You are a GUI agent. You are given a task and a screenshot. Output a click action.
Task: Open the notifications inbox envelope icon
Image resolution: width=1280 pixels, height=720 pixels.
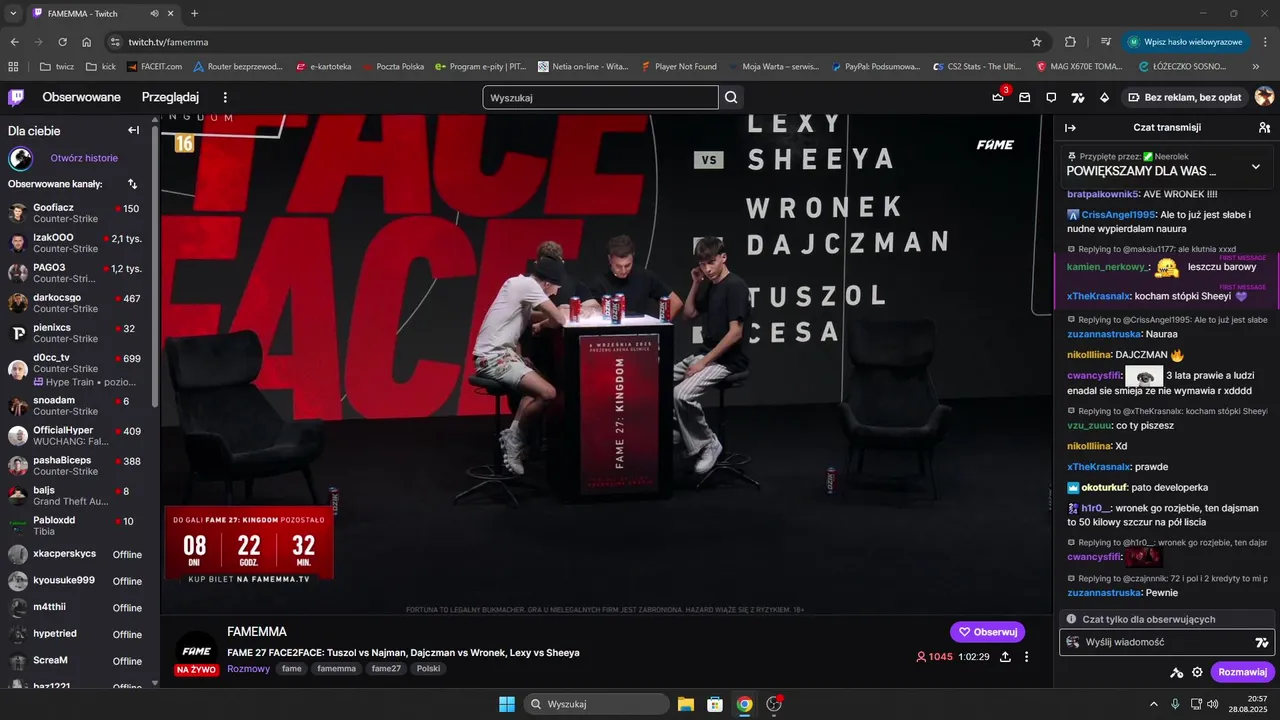pyautogui.click(x=1025, y=97)
